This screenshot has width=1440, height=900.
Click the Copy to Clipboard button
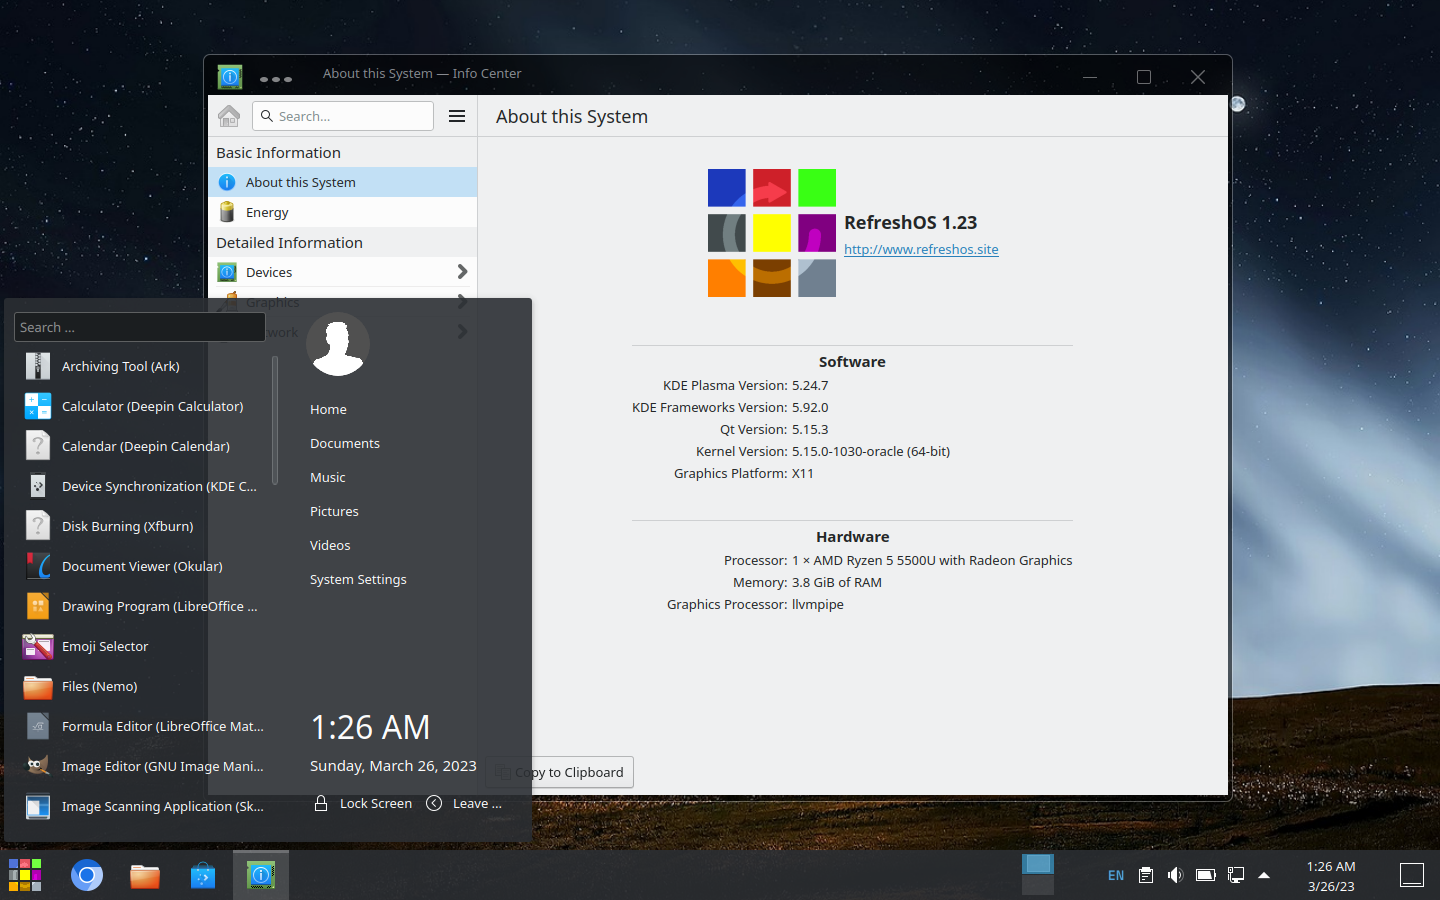coord(560,772)
